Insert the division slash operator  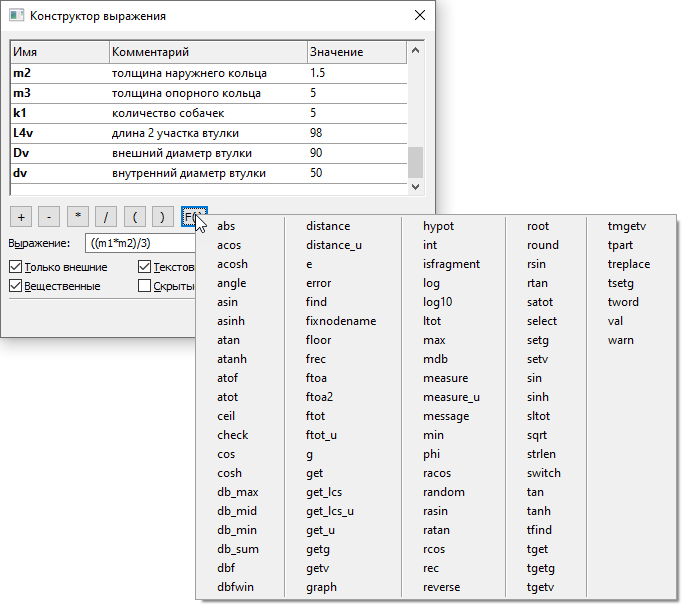pos(106,216)
